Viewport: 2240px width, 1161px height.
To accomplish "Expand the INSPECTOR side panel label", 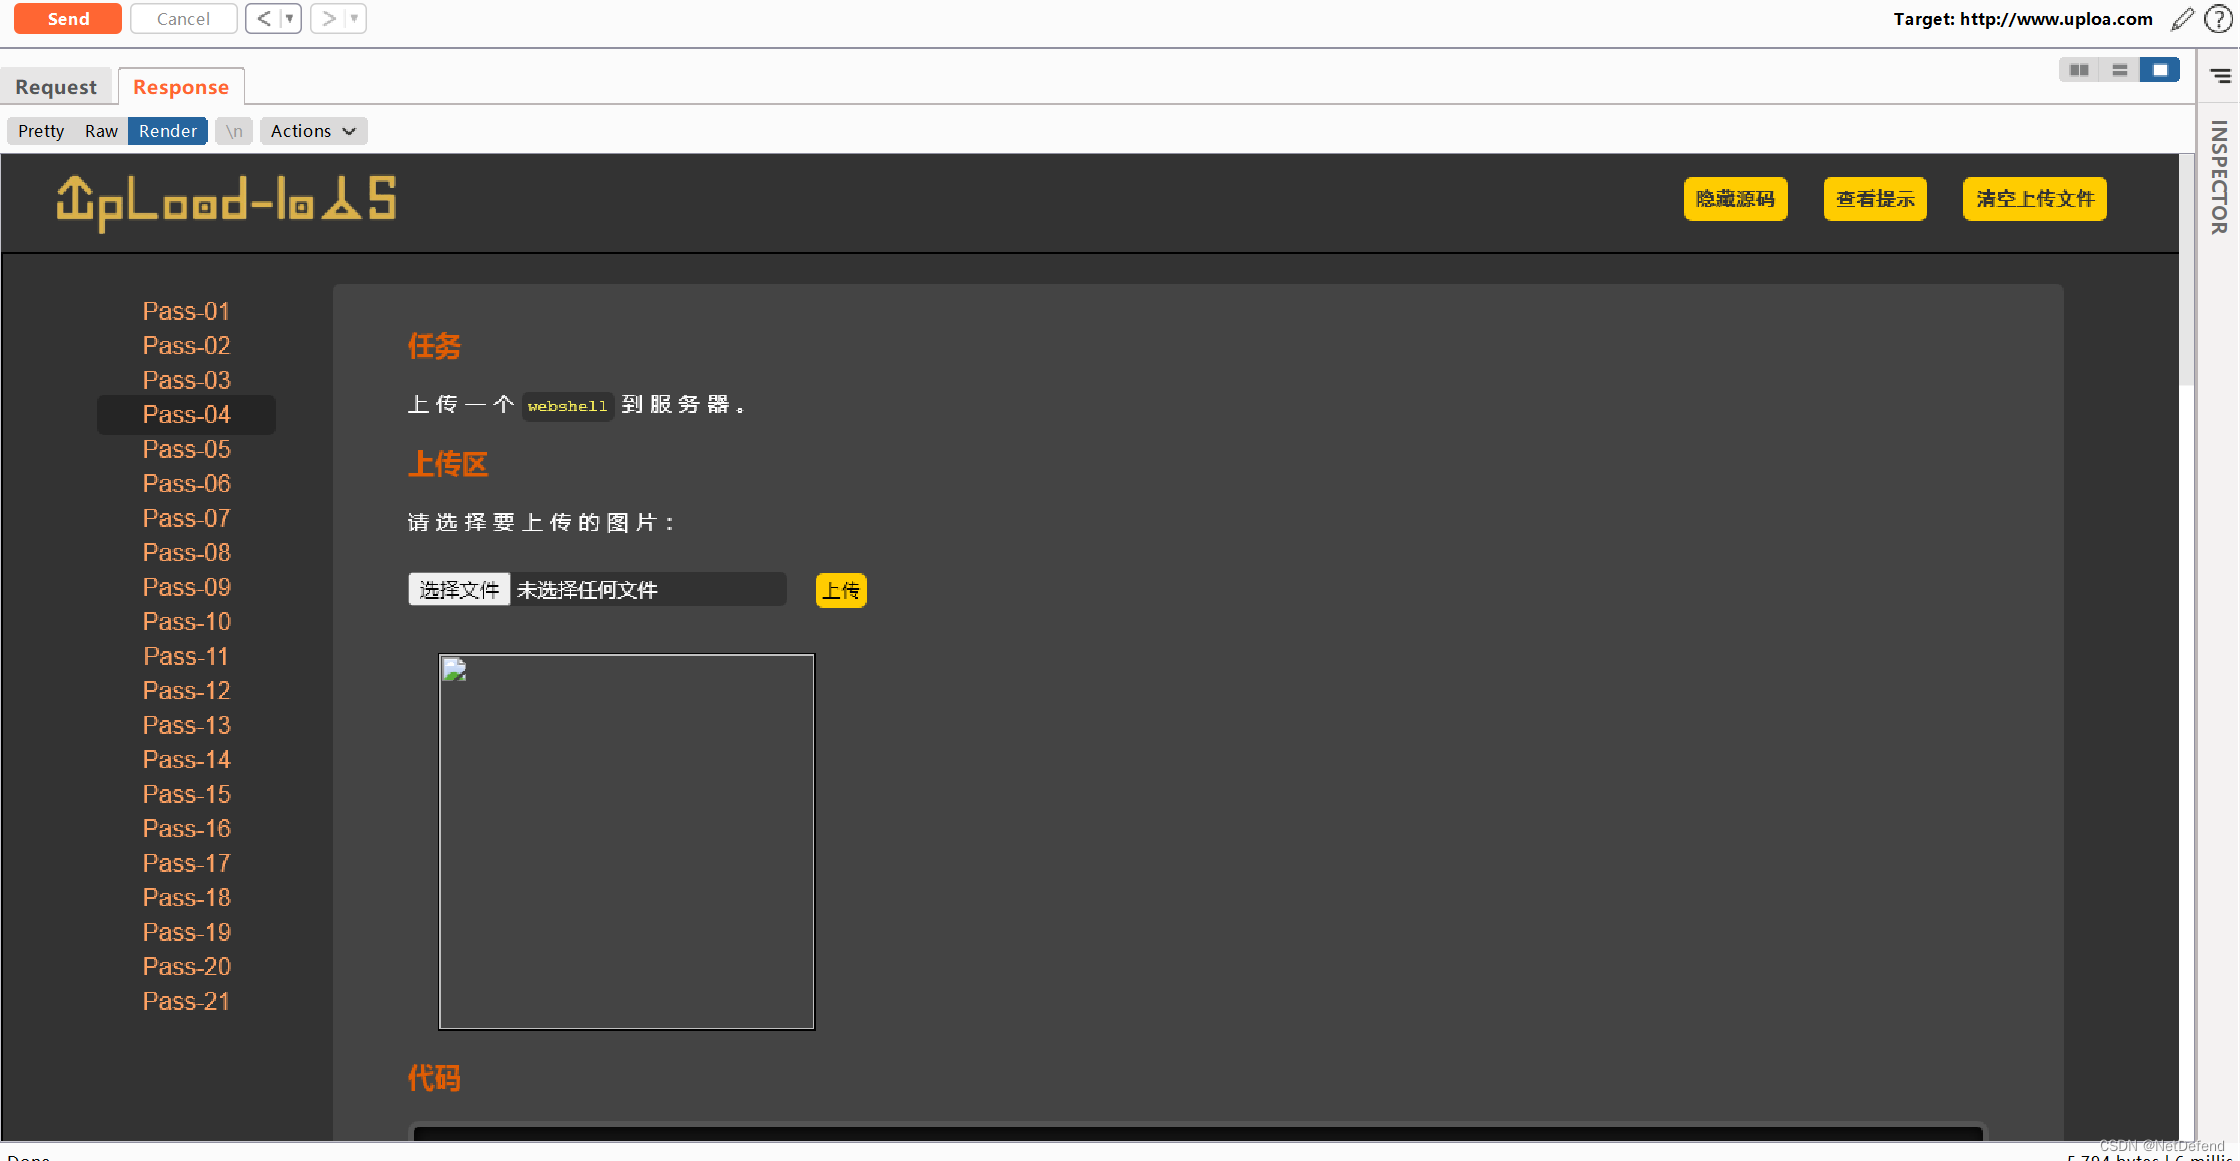I will (x=2219, y=177).
